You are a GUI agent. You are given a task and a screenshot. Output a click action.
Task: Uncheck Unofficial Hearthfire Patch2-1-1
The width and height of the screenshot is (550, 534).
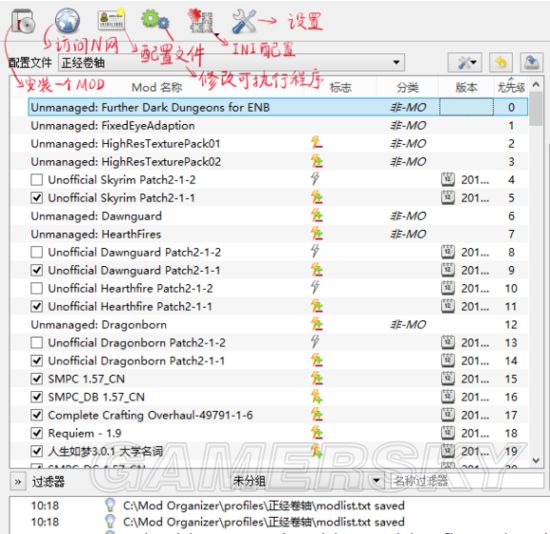click(36, 307)
